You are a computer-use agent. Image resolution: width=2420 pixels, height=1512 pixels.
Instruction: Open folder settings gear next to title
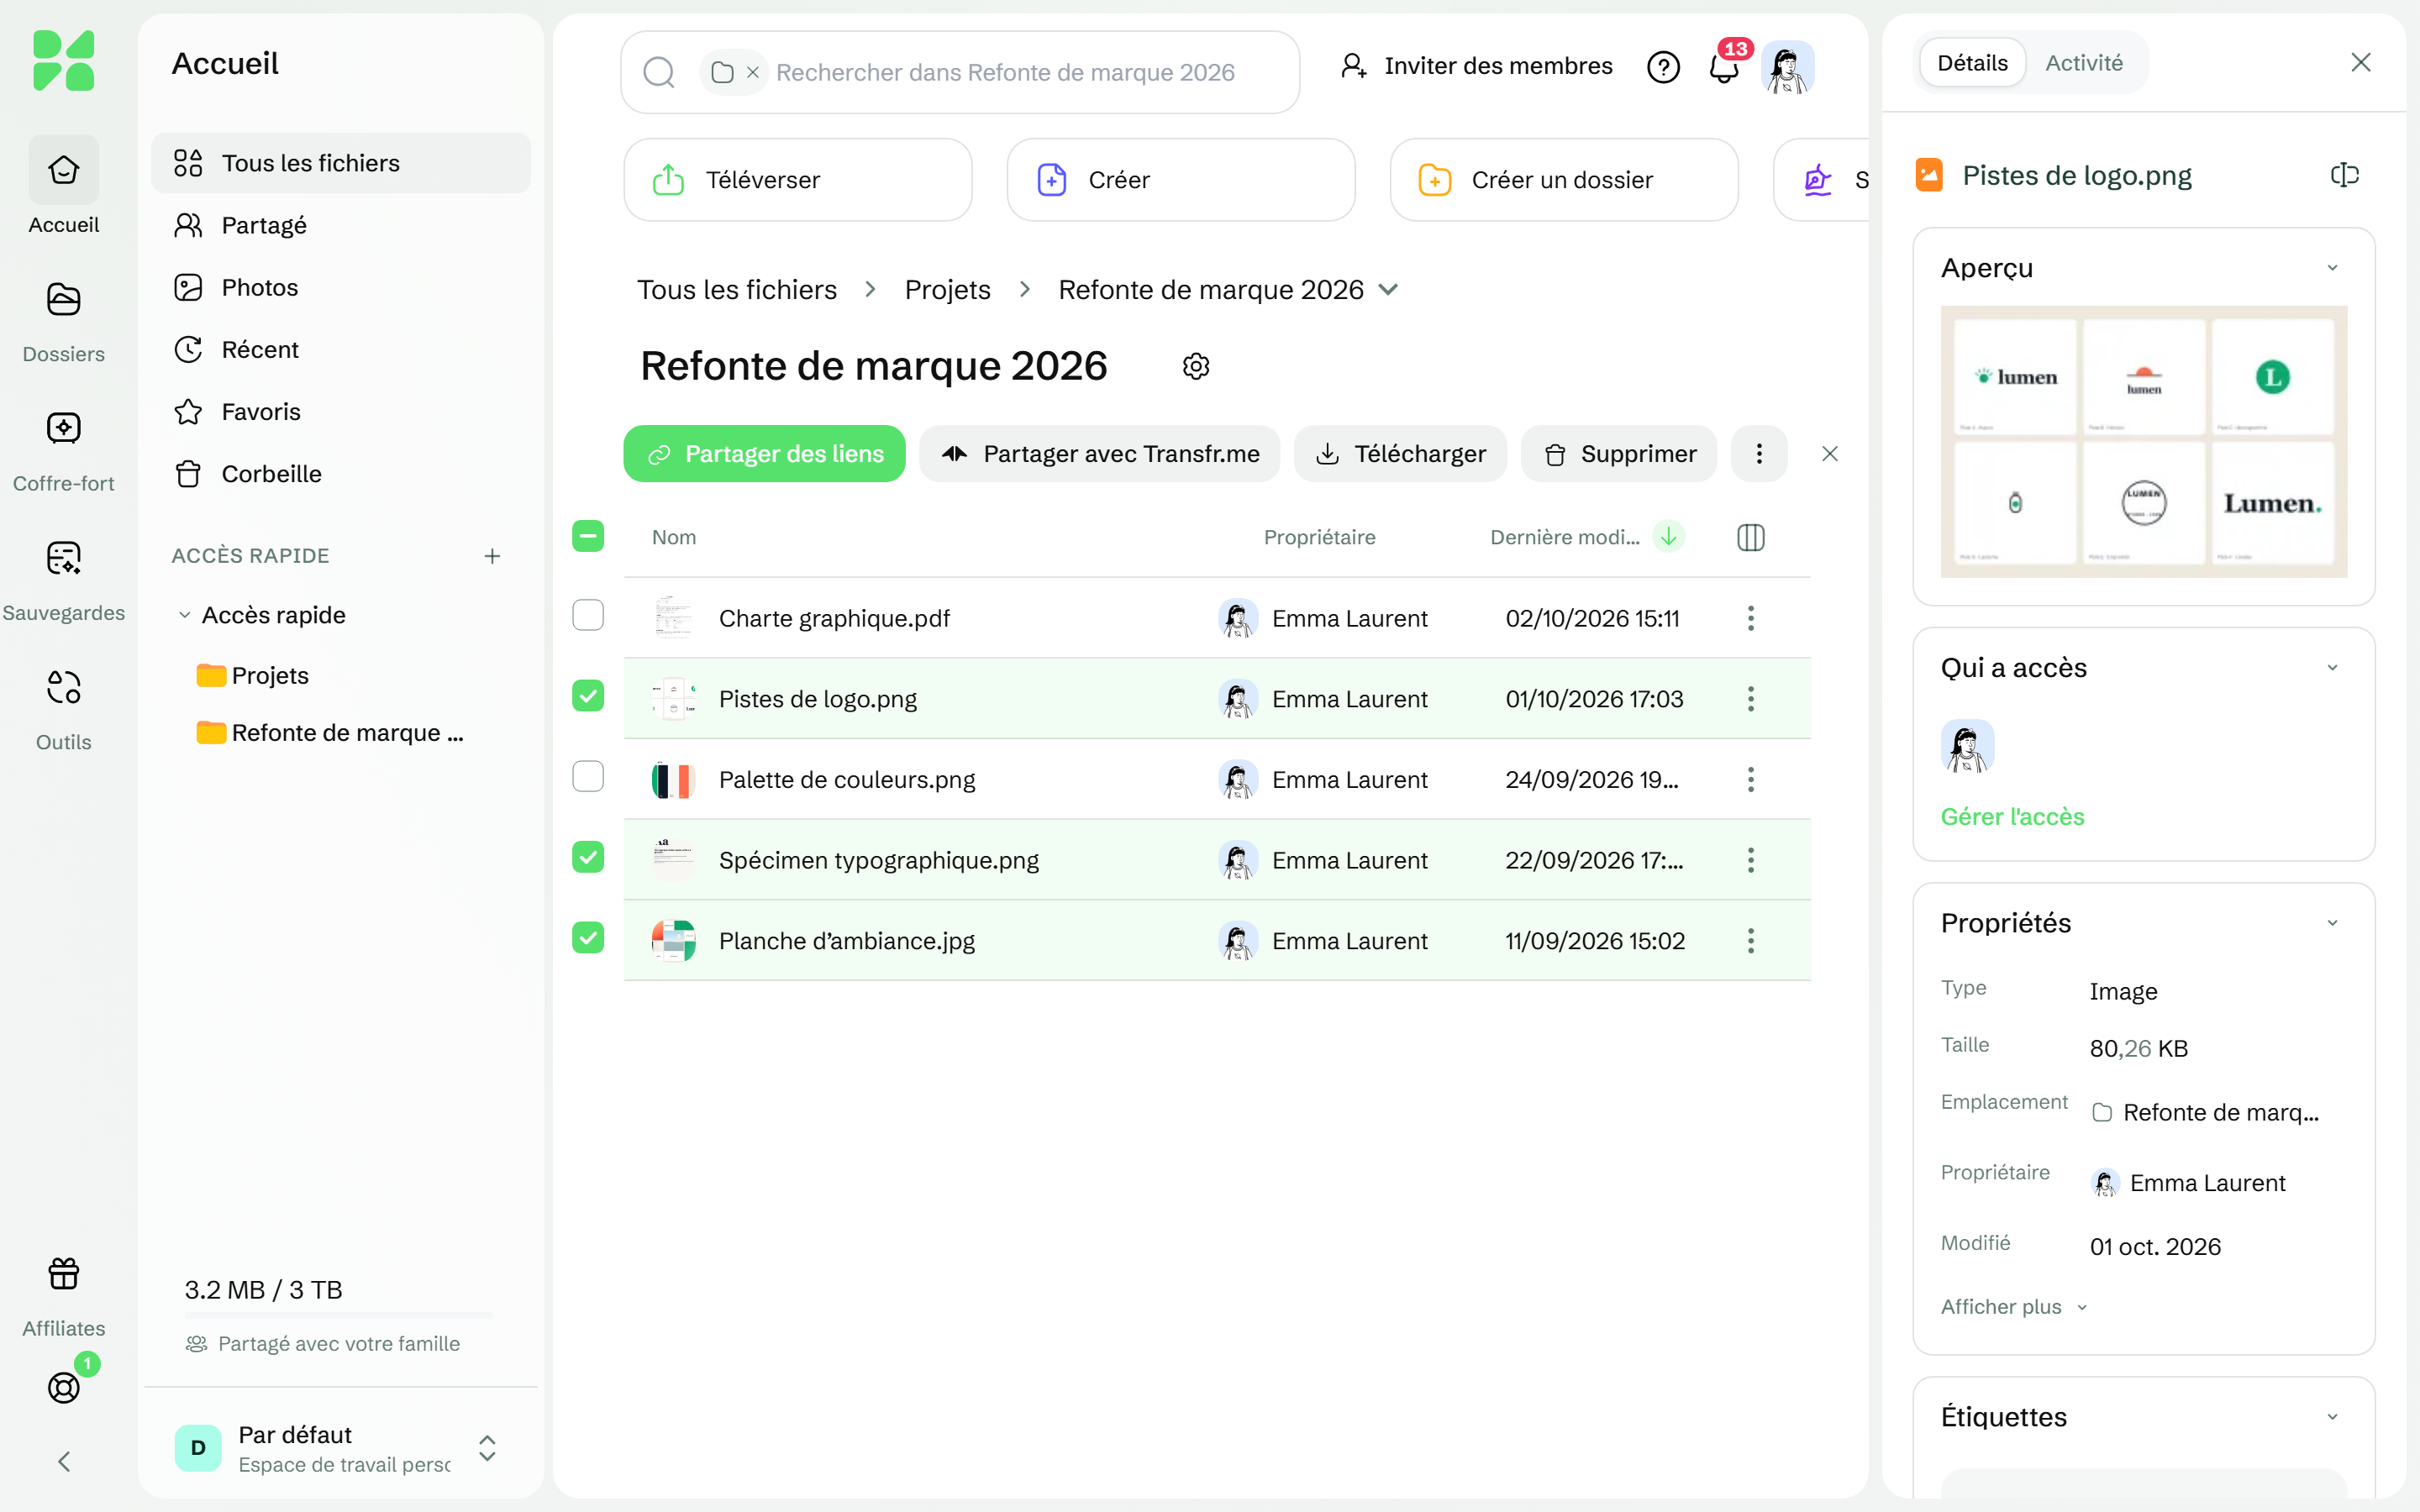pyautogui.click(x=1196, y=366)
